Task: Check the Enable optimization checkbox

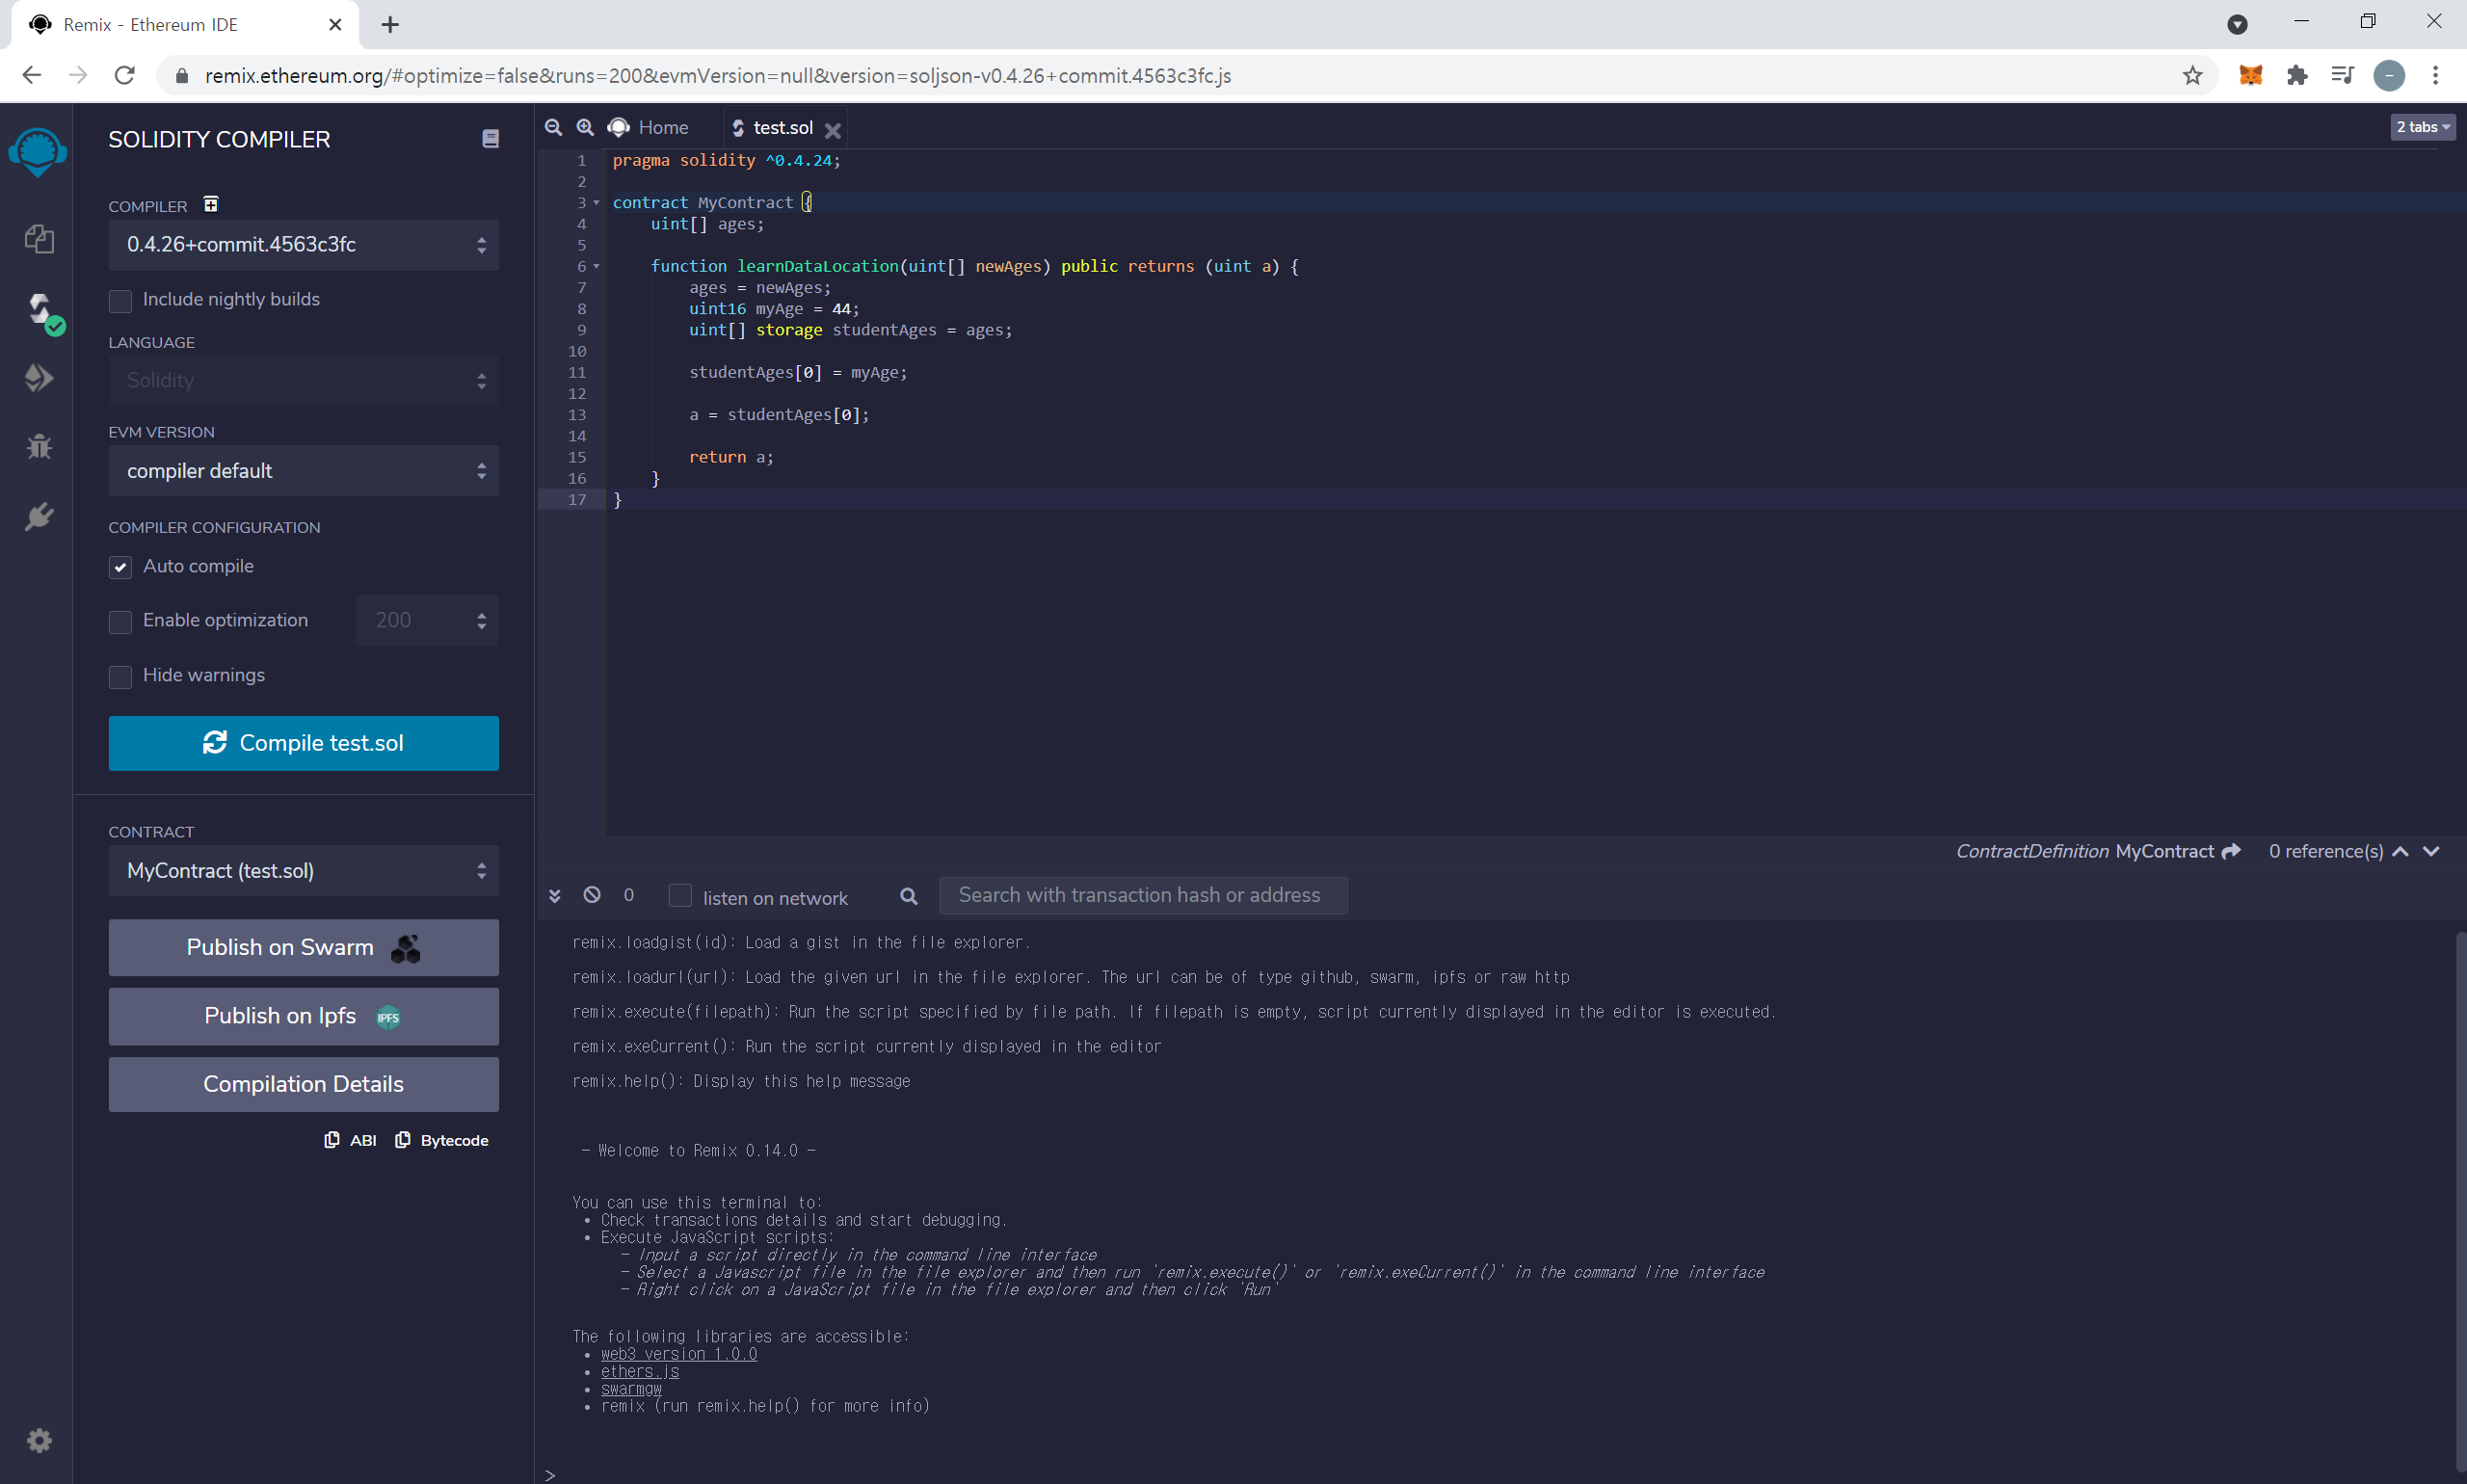Action: 120,621
